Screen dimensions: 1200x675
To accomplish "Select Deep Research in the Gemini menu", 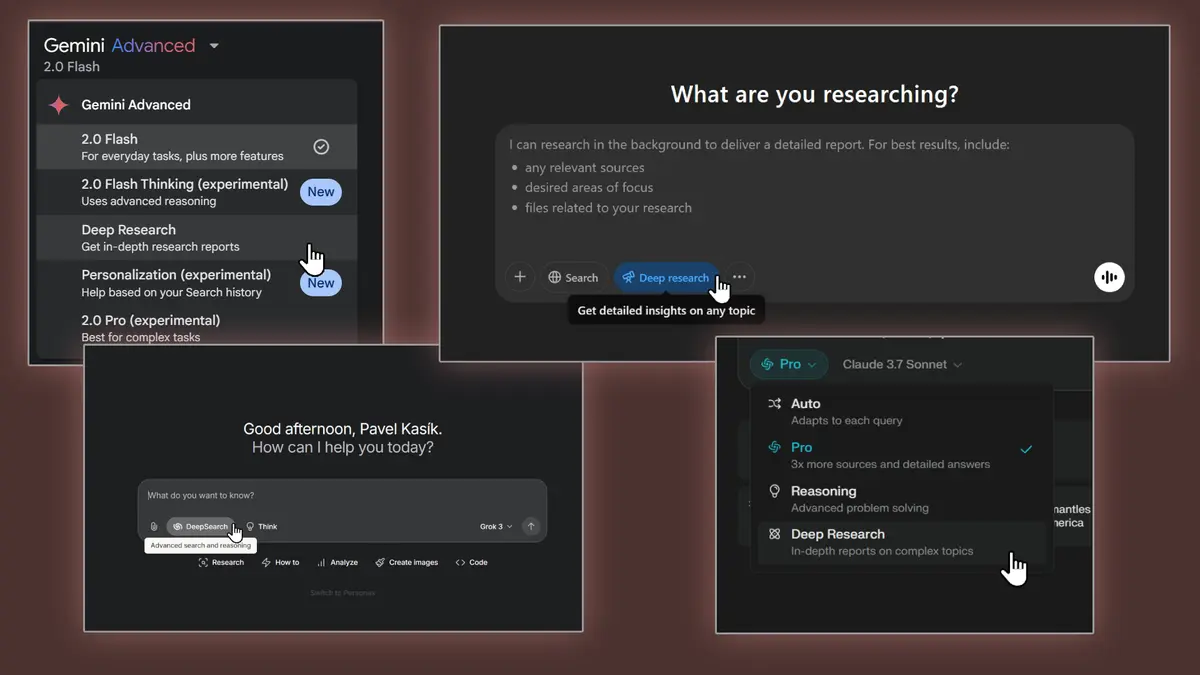I will coord(196,237).
